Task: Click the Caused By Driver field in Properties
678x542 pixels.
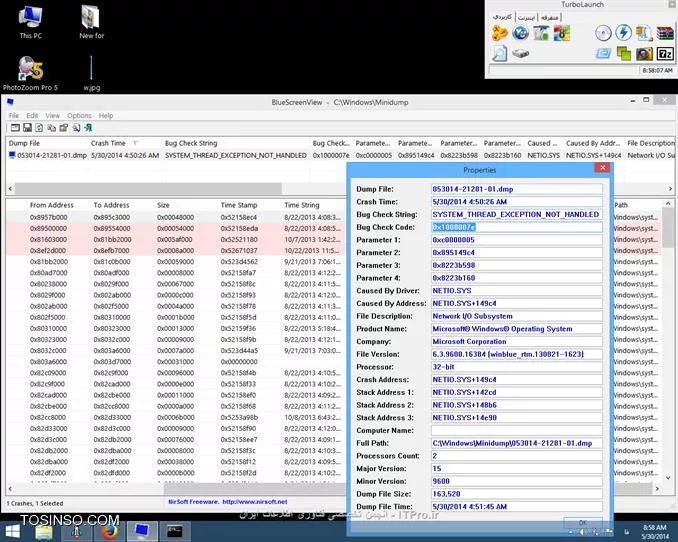Action: pos(516,291)
